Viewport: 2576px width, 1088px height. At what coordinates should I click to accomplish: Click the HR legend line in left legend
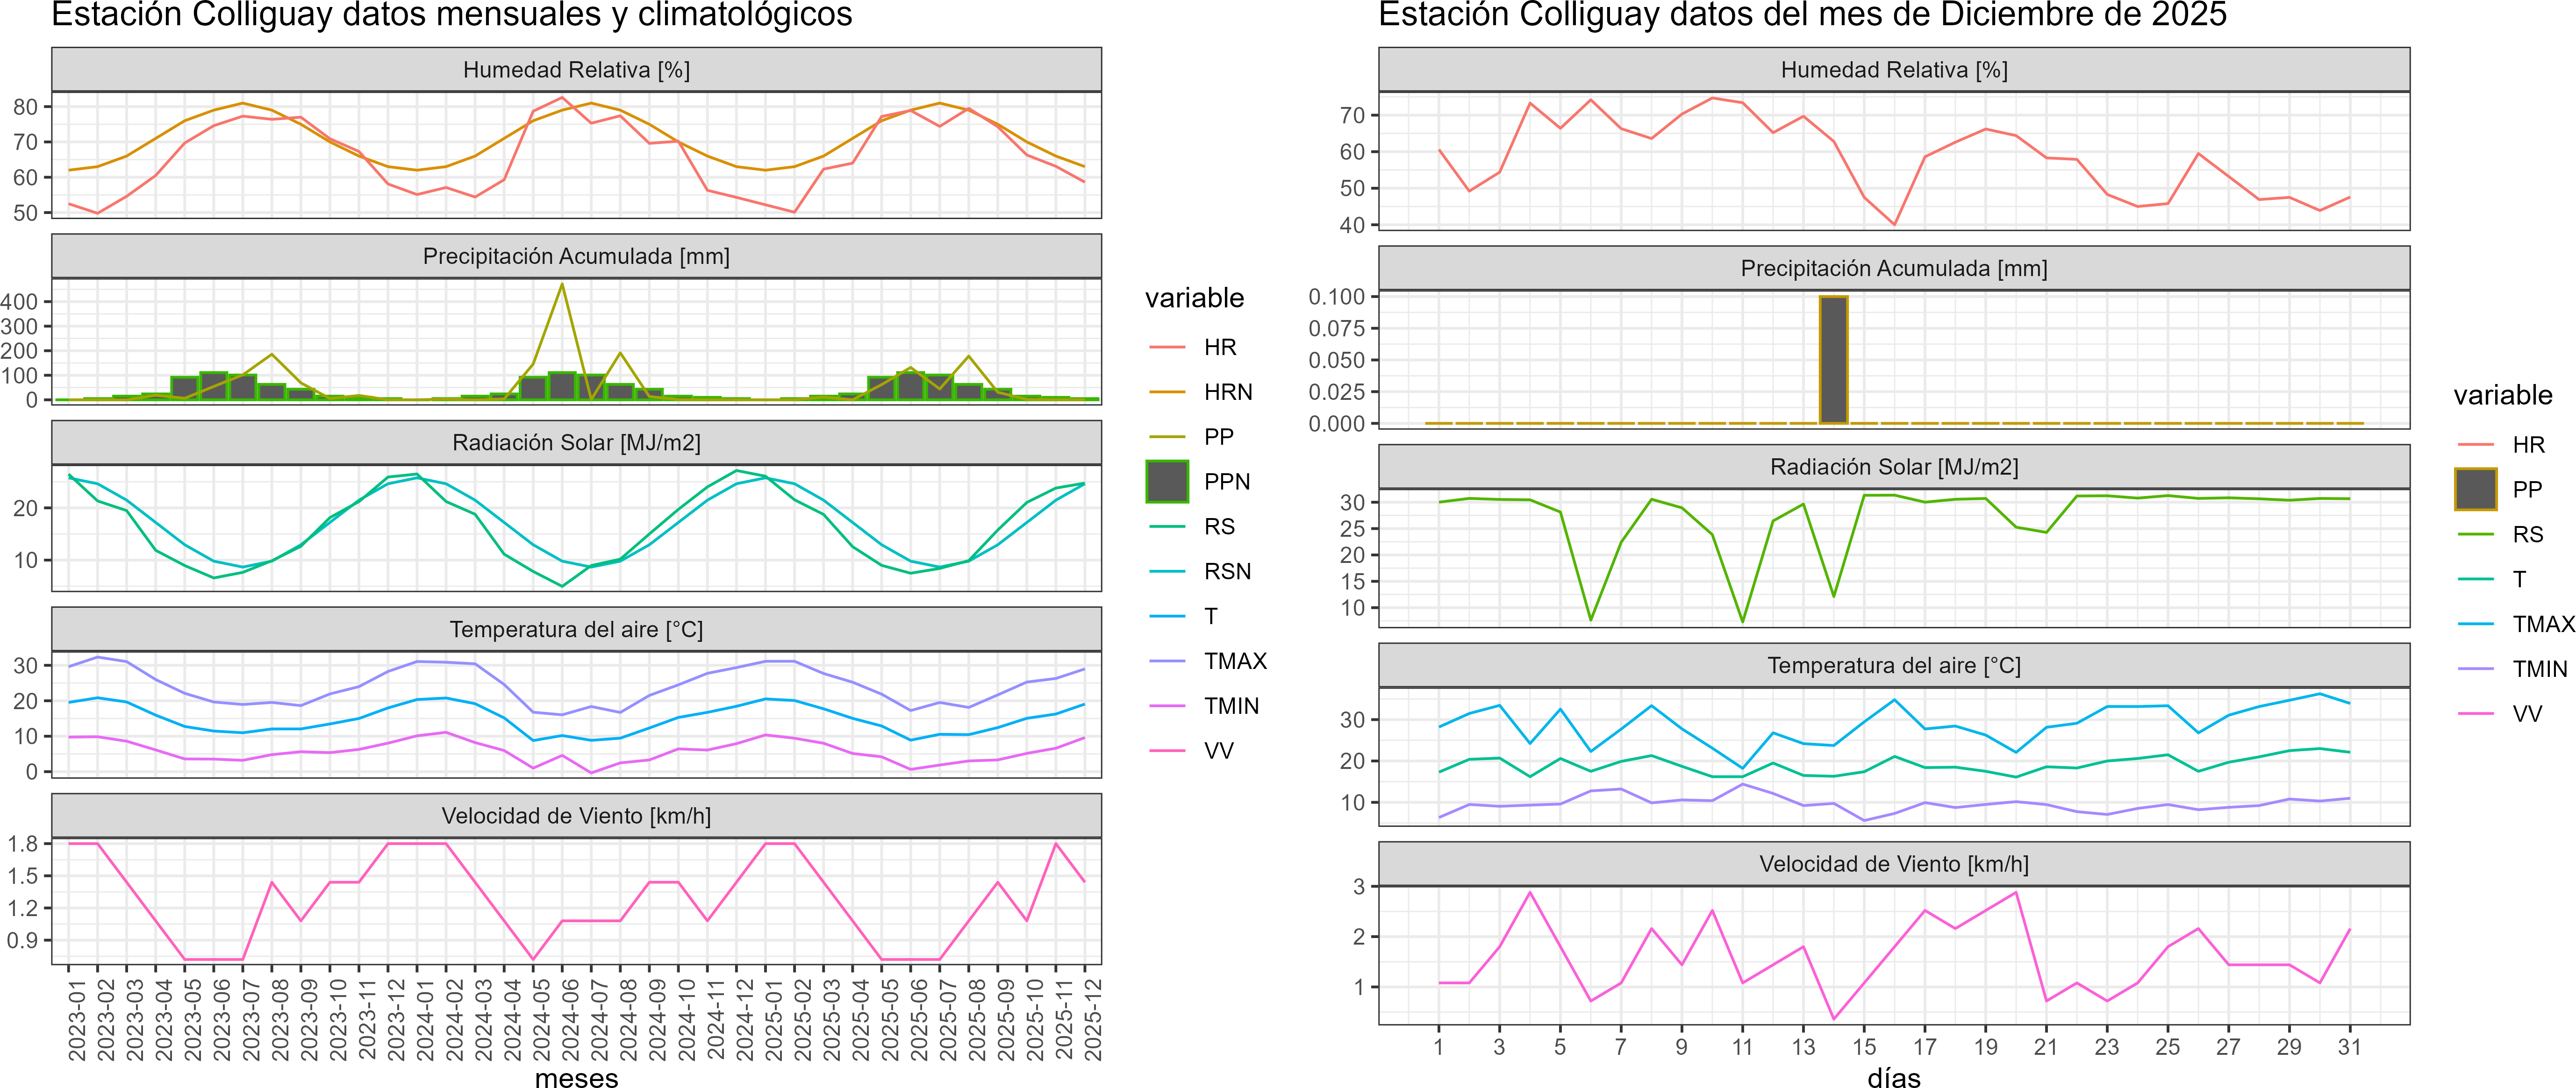point(1167,347)
